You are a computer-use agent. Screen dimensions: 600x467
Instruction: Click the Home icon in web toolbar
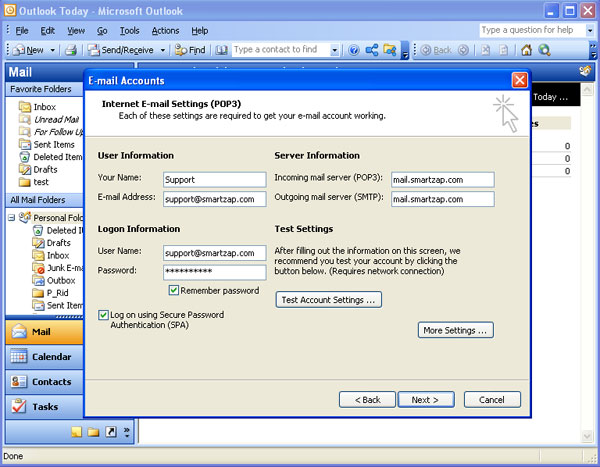click(527, 50)
